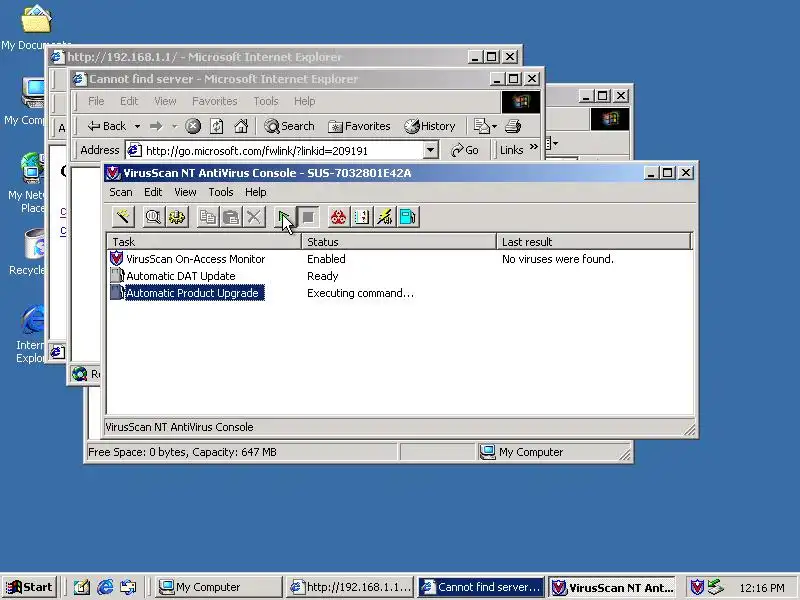Expand the Mail button dropdown arrow

[x=494, y=126]
